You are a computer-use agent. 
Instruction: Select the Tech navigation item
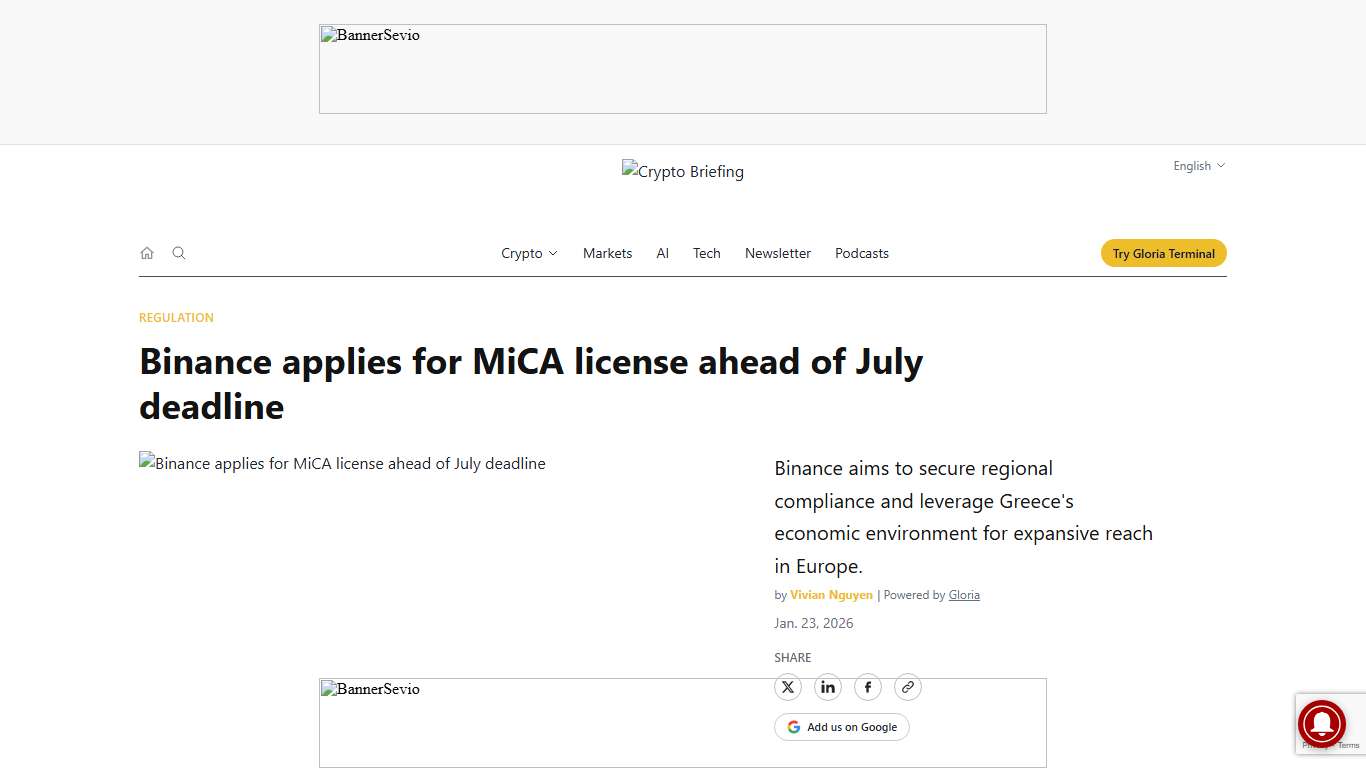coord(706,253)
